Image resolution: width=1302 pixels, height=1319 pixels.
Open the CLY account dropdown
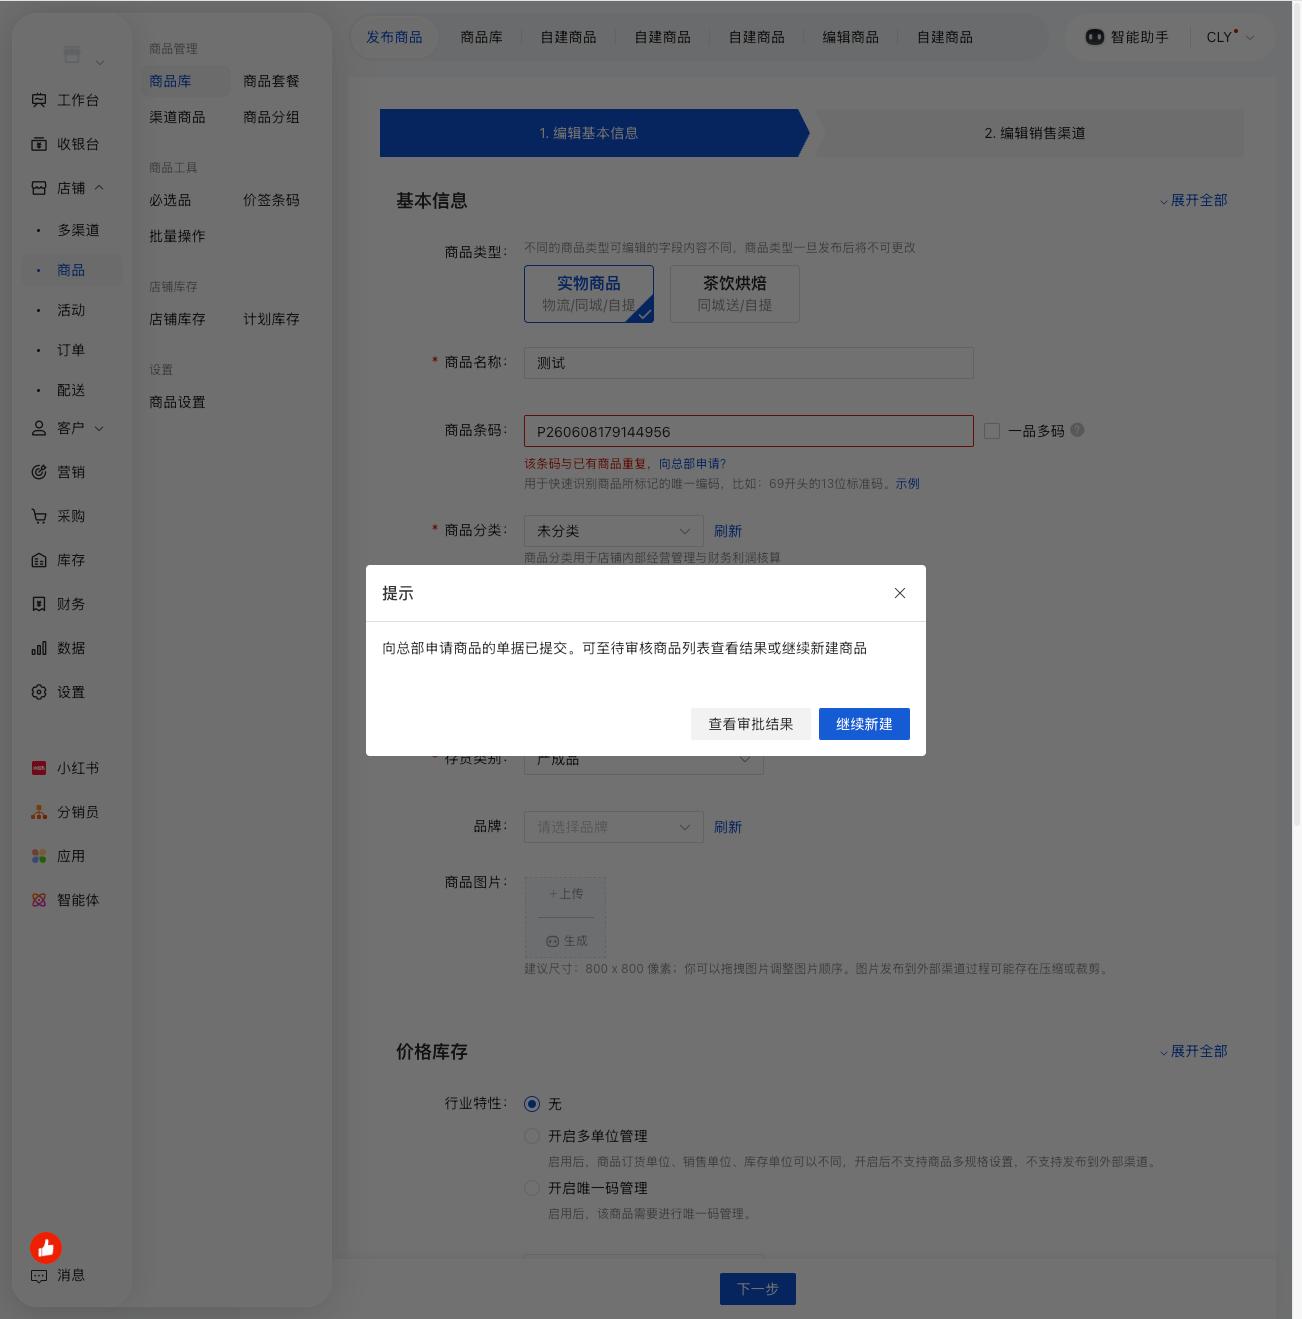1230,37
